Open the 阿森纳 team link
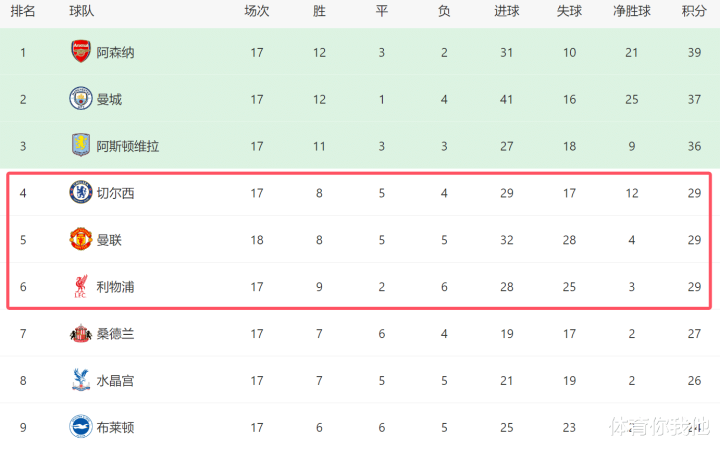Image resolution: width=720 pixels, height=449 pixels. point(115,52)
